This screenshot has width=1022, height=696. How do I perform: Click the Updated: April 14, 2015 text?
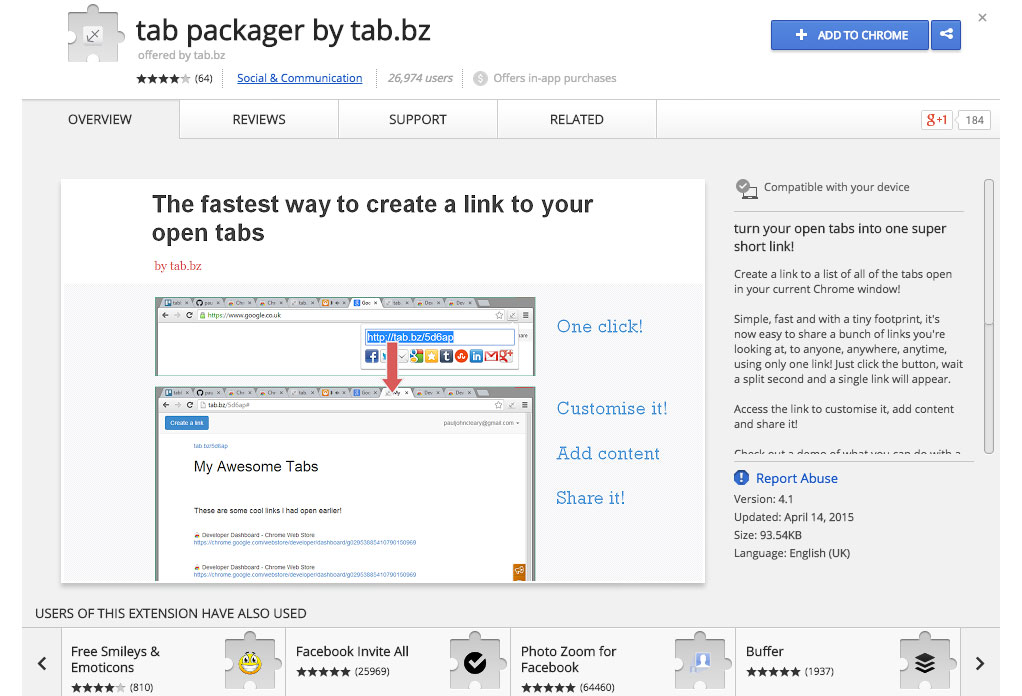pyautogui.click(x=794, y=517)
